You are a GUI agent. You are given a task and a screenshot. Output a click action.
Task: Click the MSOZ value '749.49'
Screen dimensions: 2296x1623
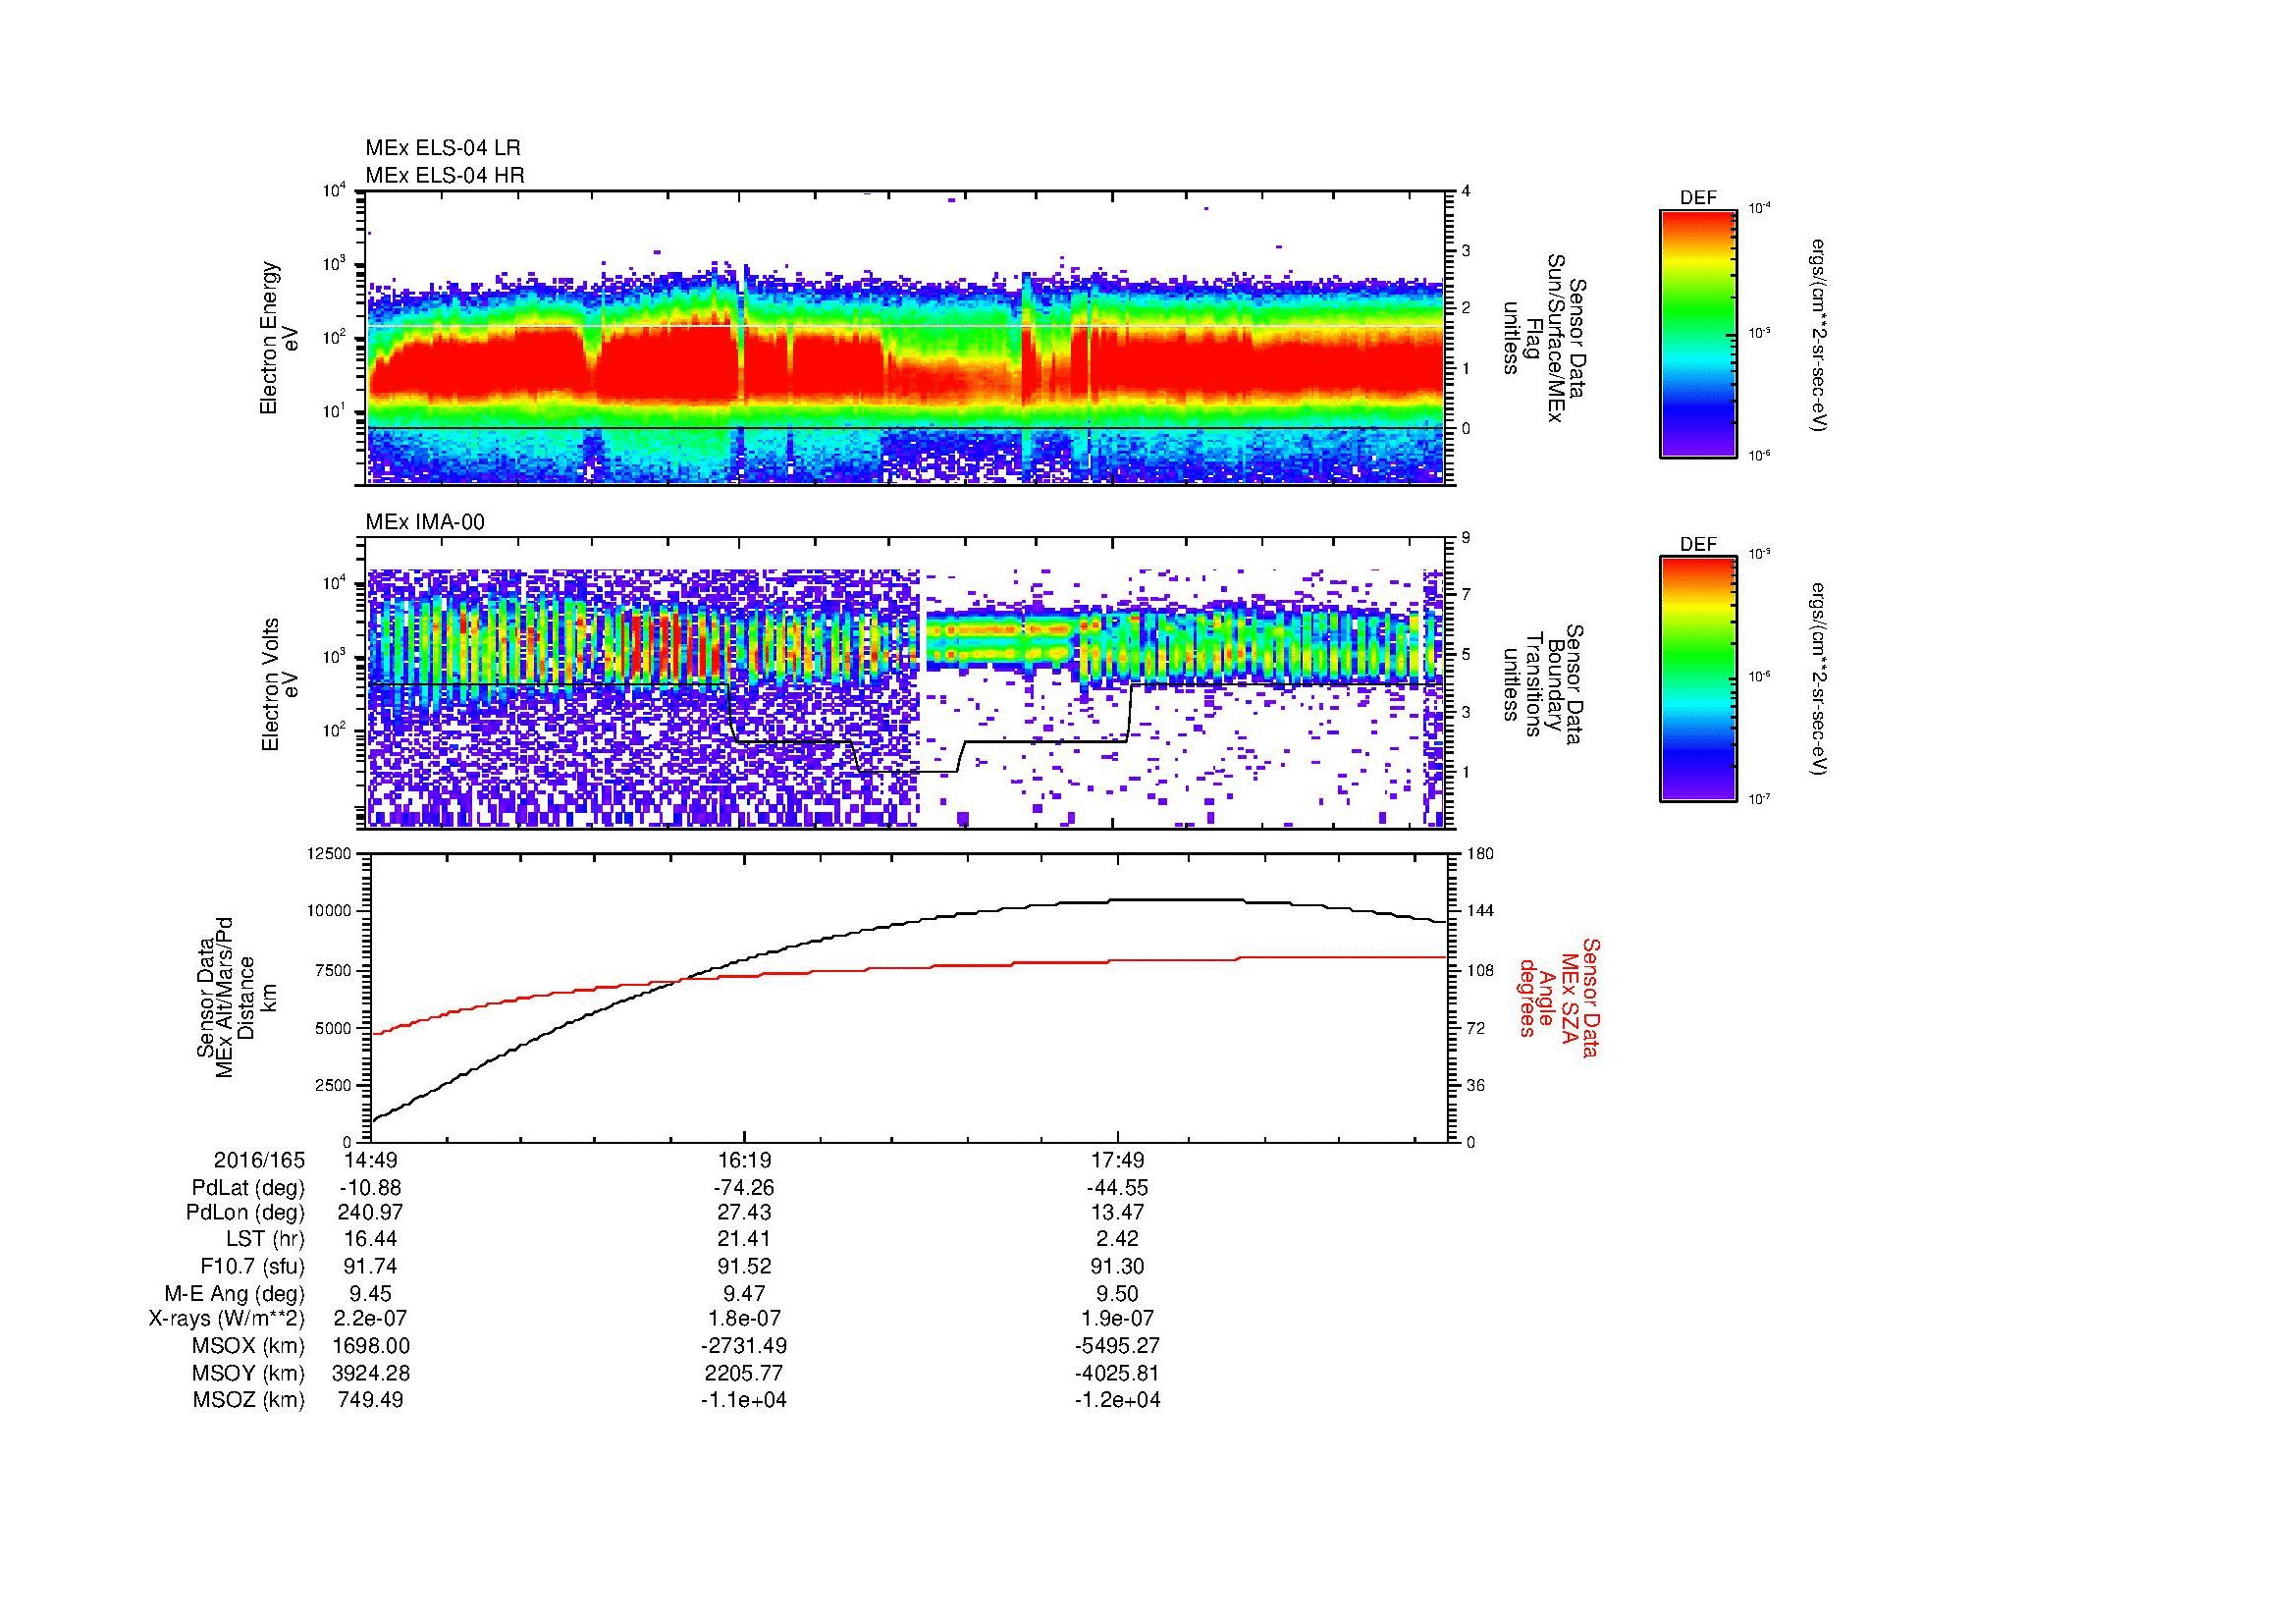pyautogui.click(x=371, y=1400)
